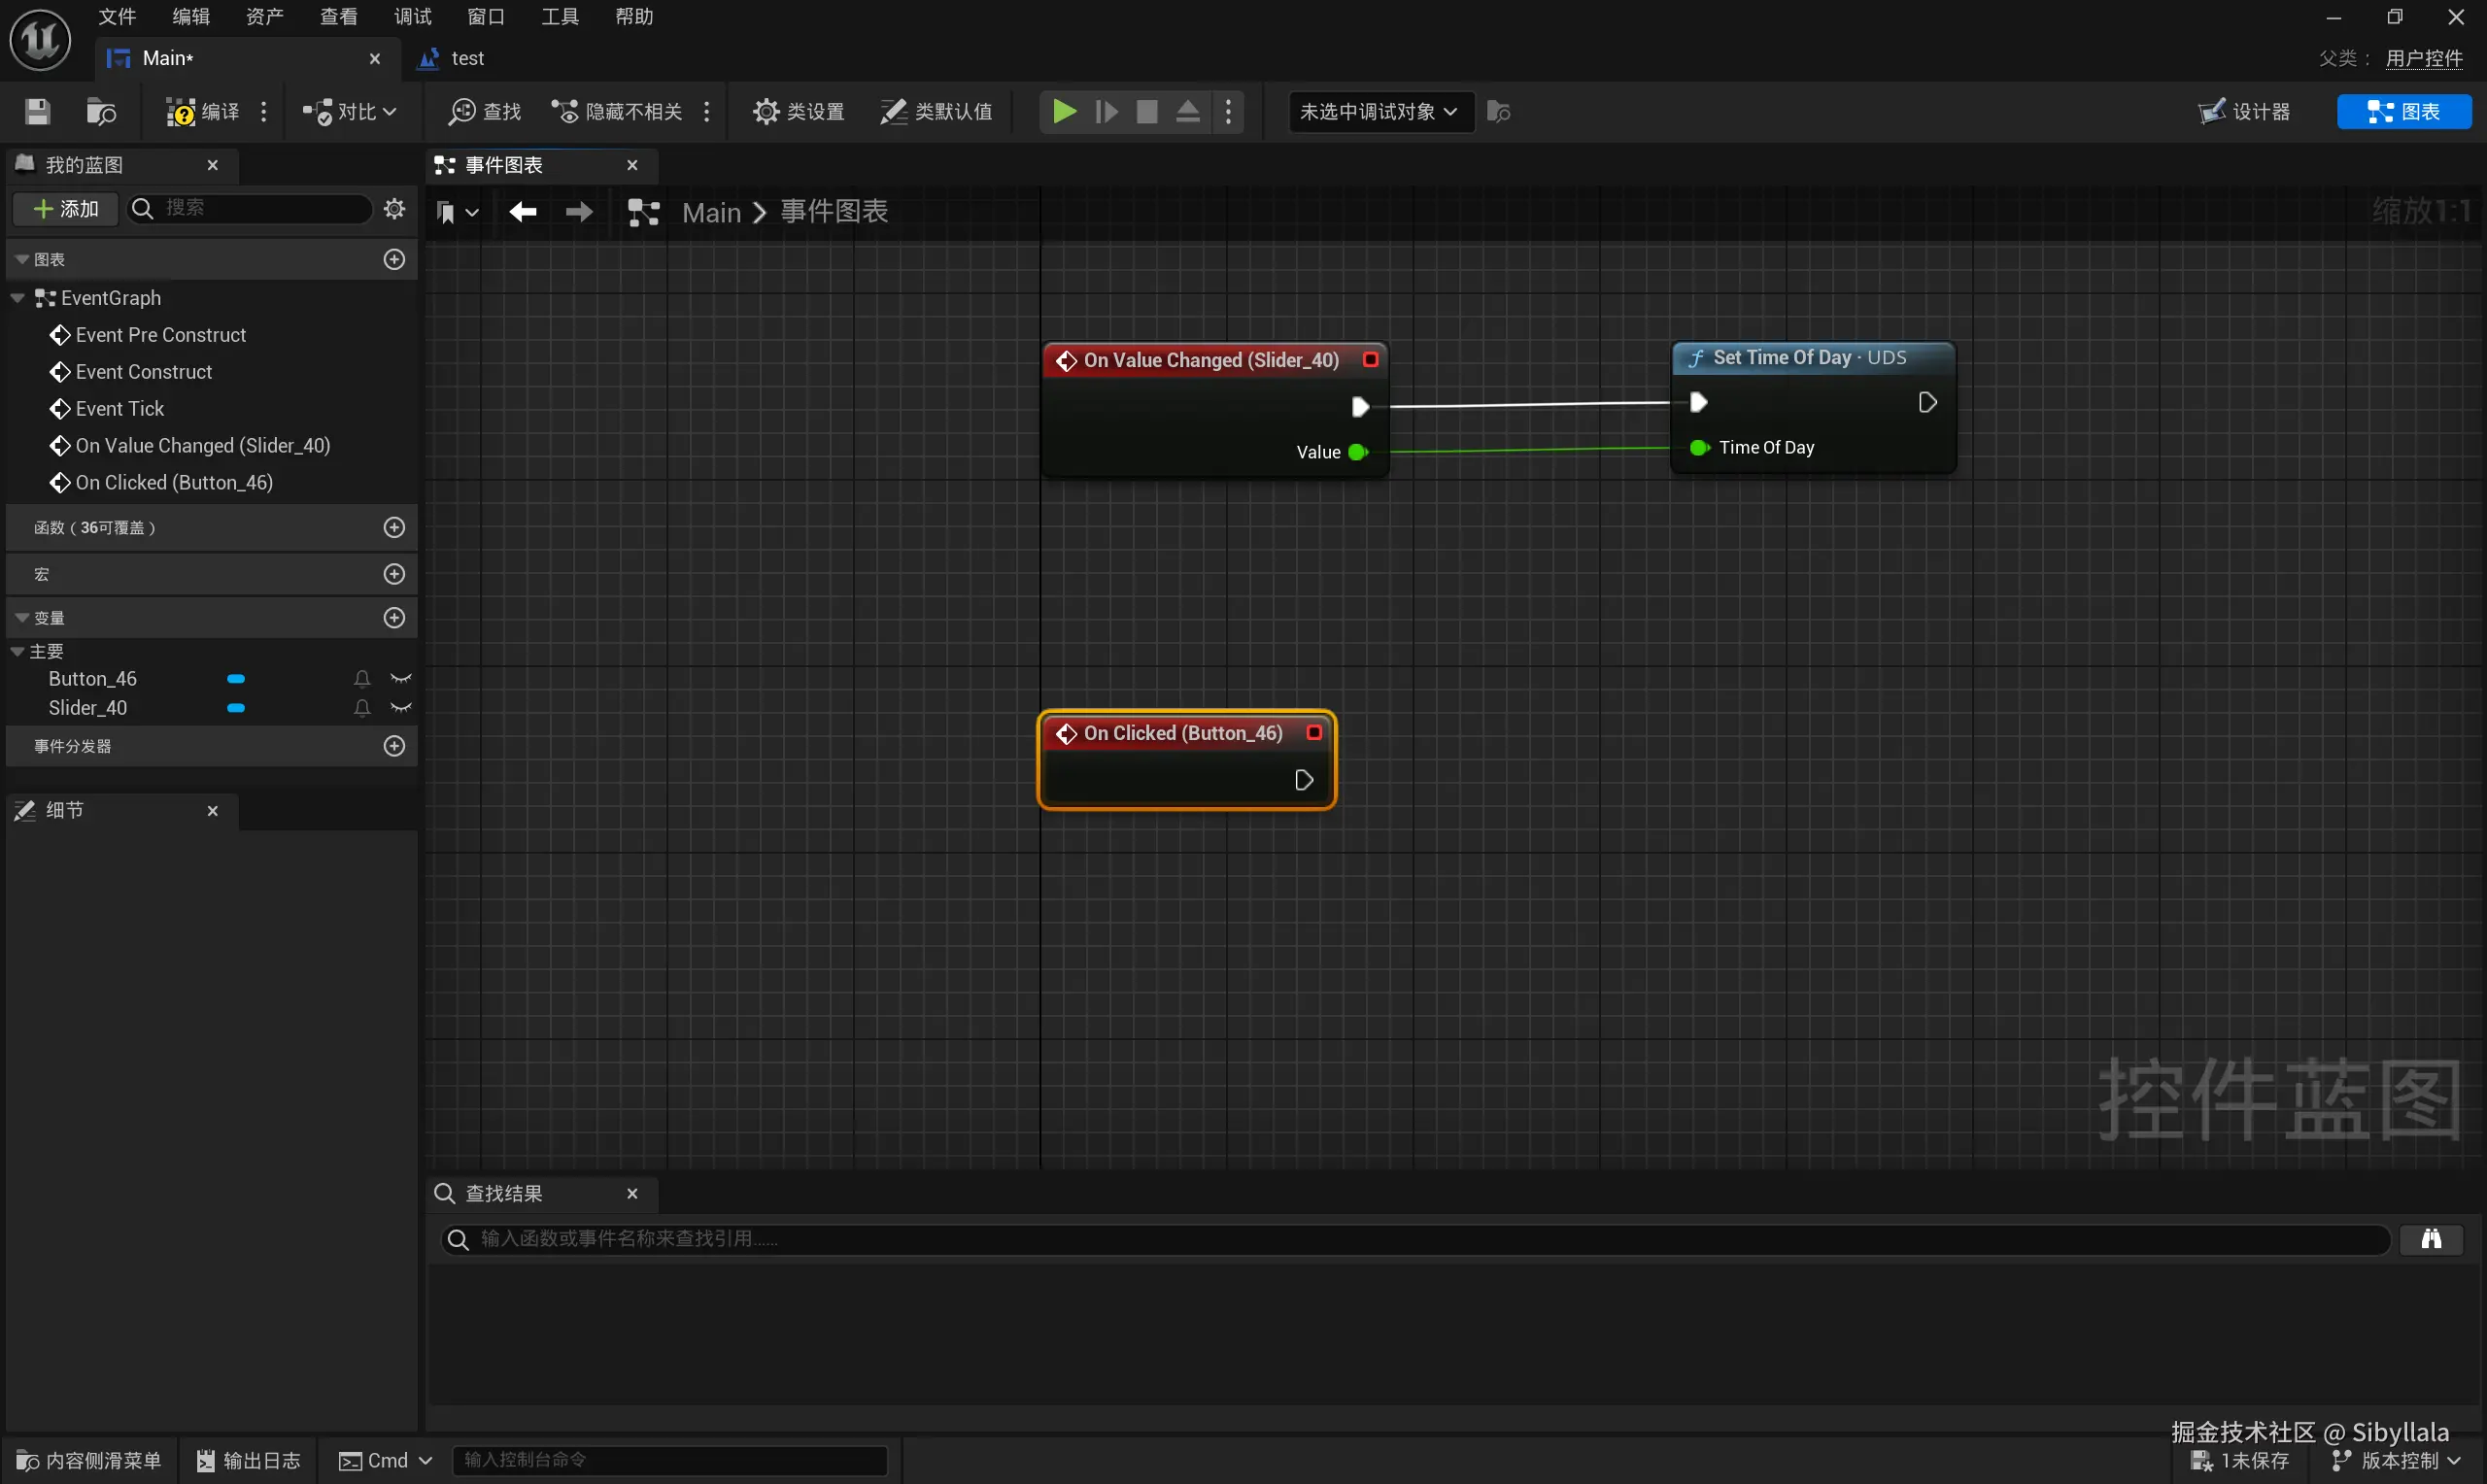Switch to the test tab

[x=466, y=58]
